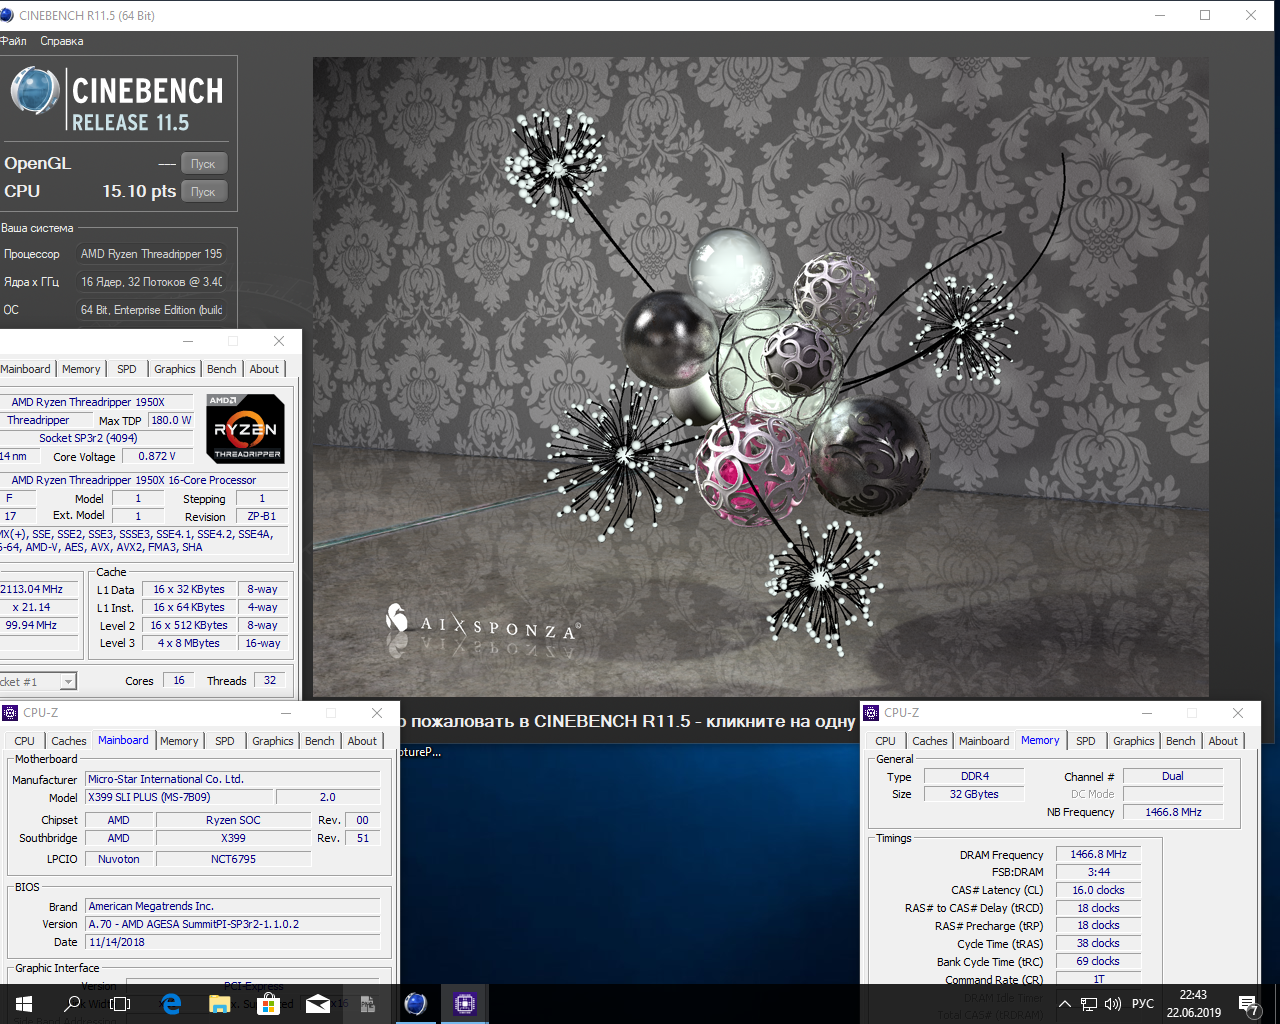Click Core Voltage value 0.872 V
1280x1024 pixels.
pyautogui.click(x=157, y=456)
